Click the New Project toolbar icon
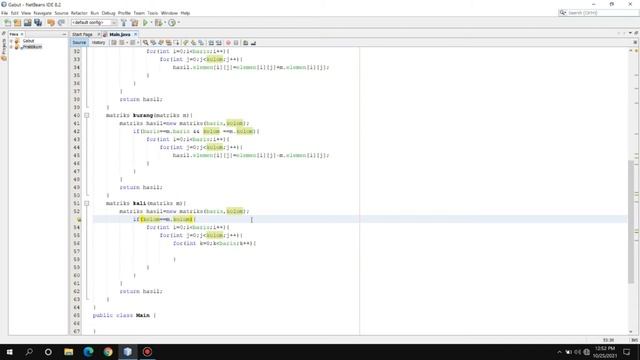Viewport: 640px width, 360px height. tap(18, 22)
